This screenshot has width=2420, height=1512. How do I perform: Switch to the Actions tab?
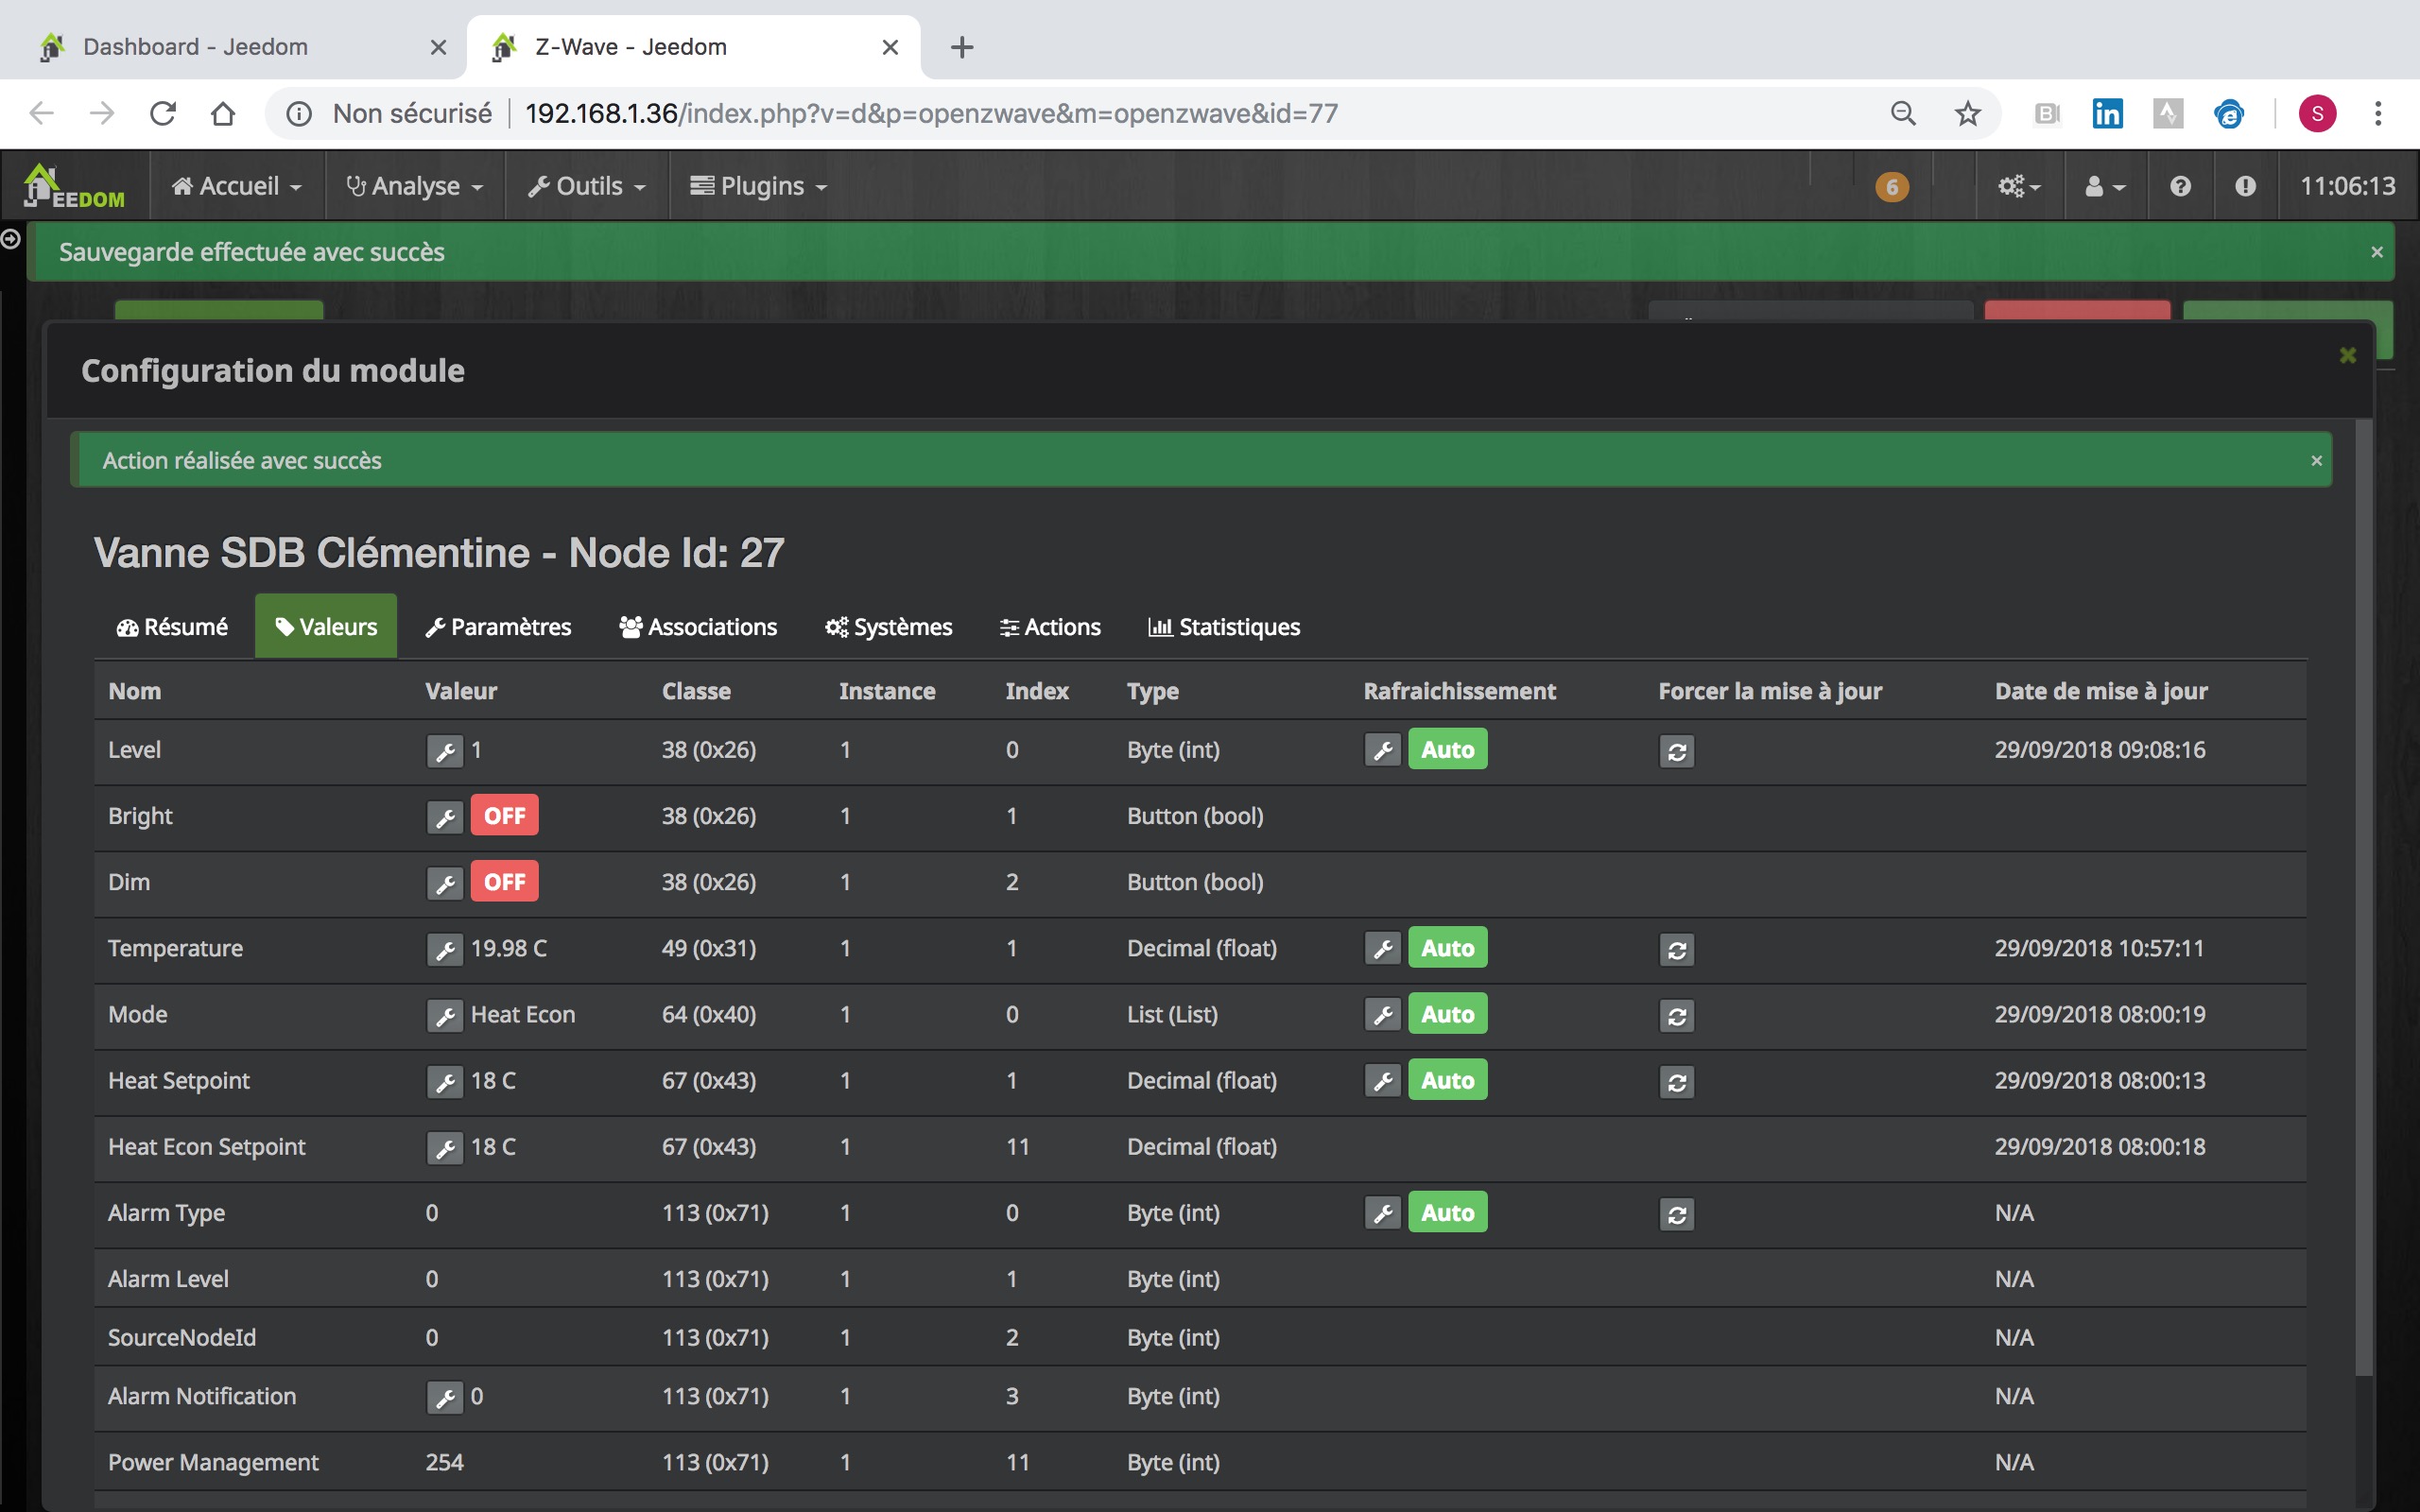(1050, 627)
